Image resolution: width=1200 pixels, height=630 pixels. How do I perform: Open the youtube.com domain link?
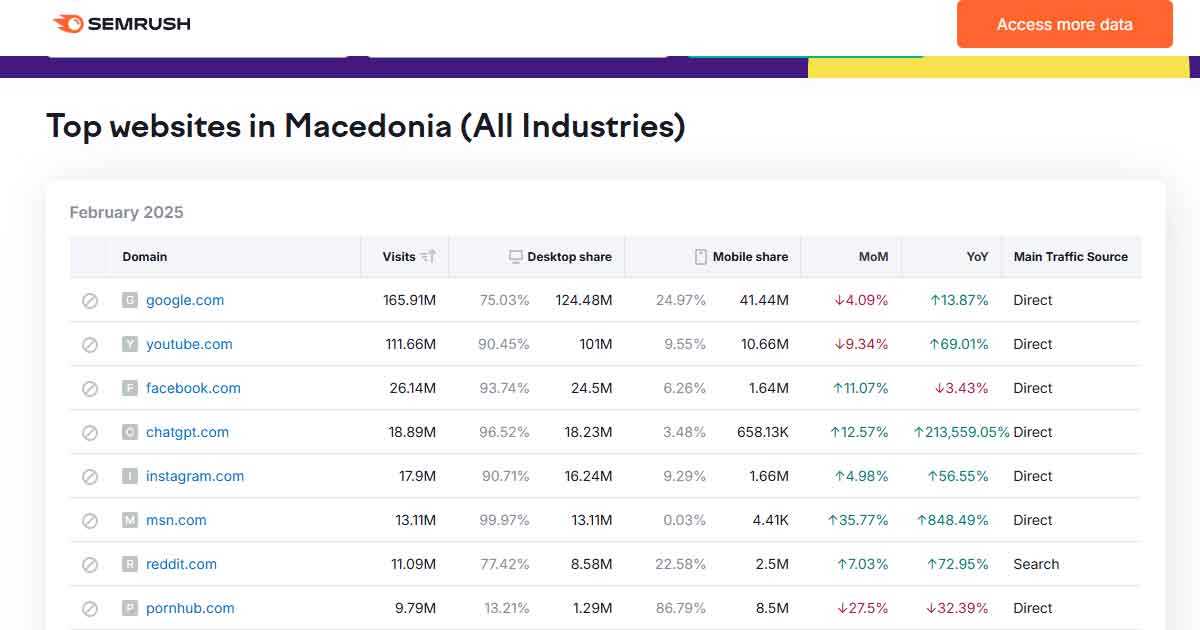(x=189, y=344)
